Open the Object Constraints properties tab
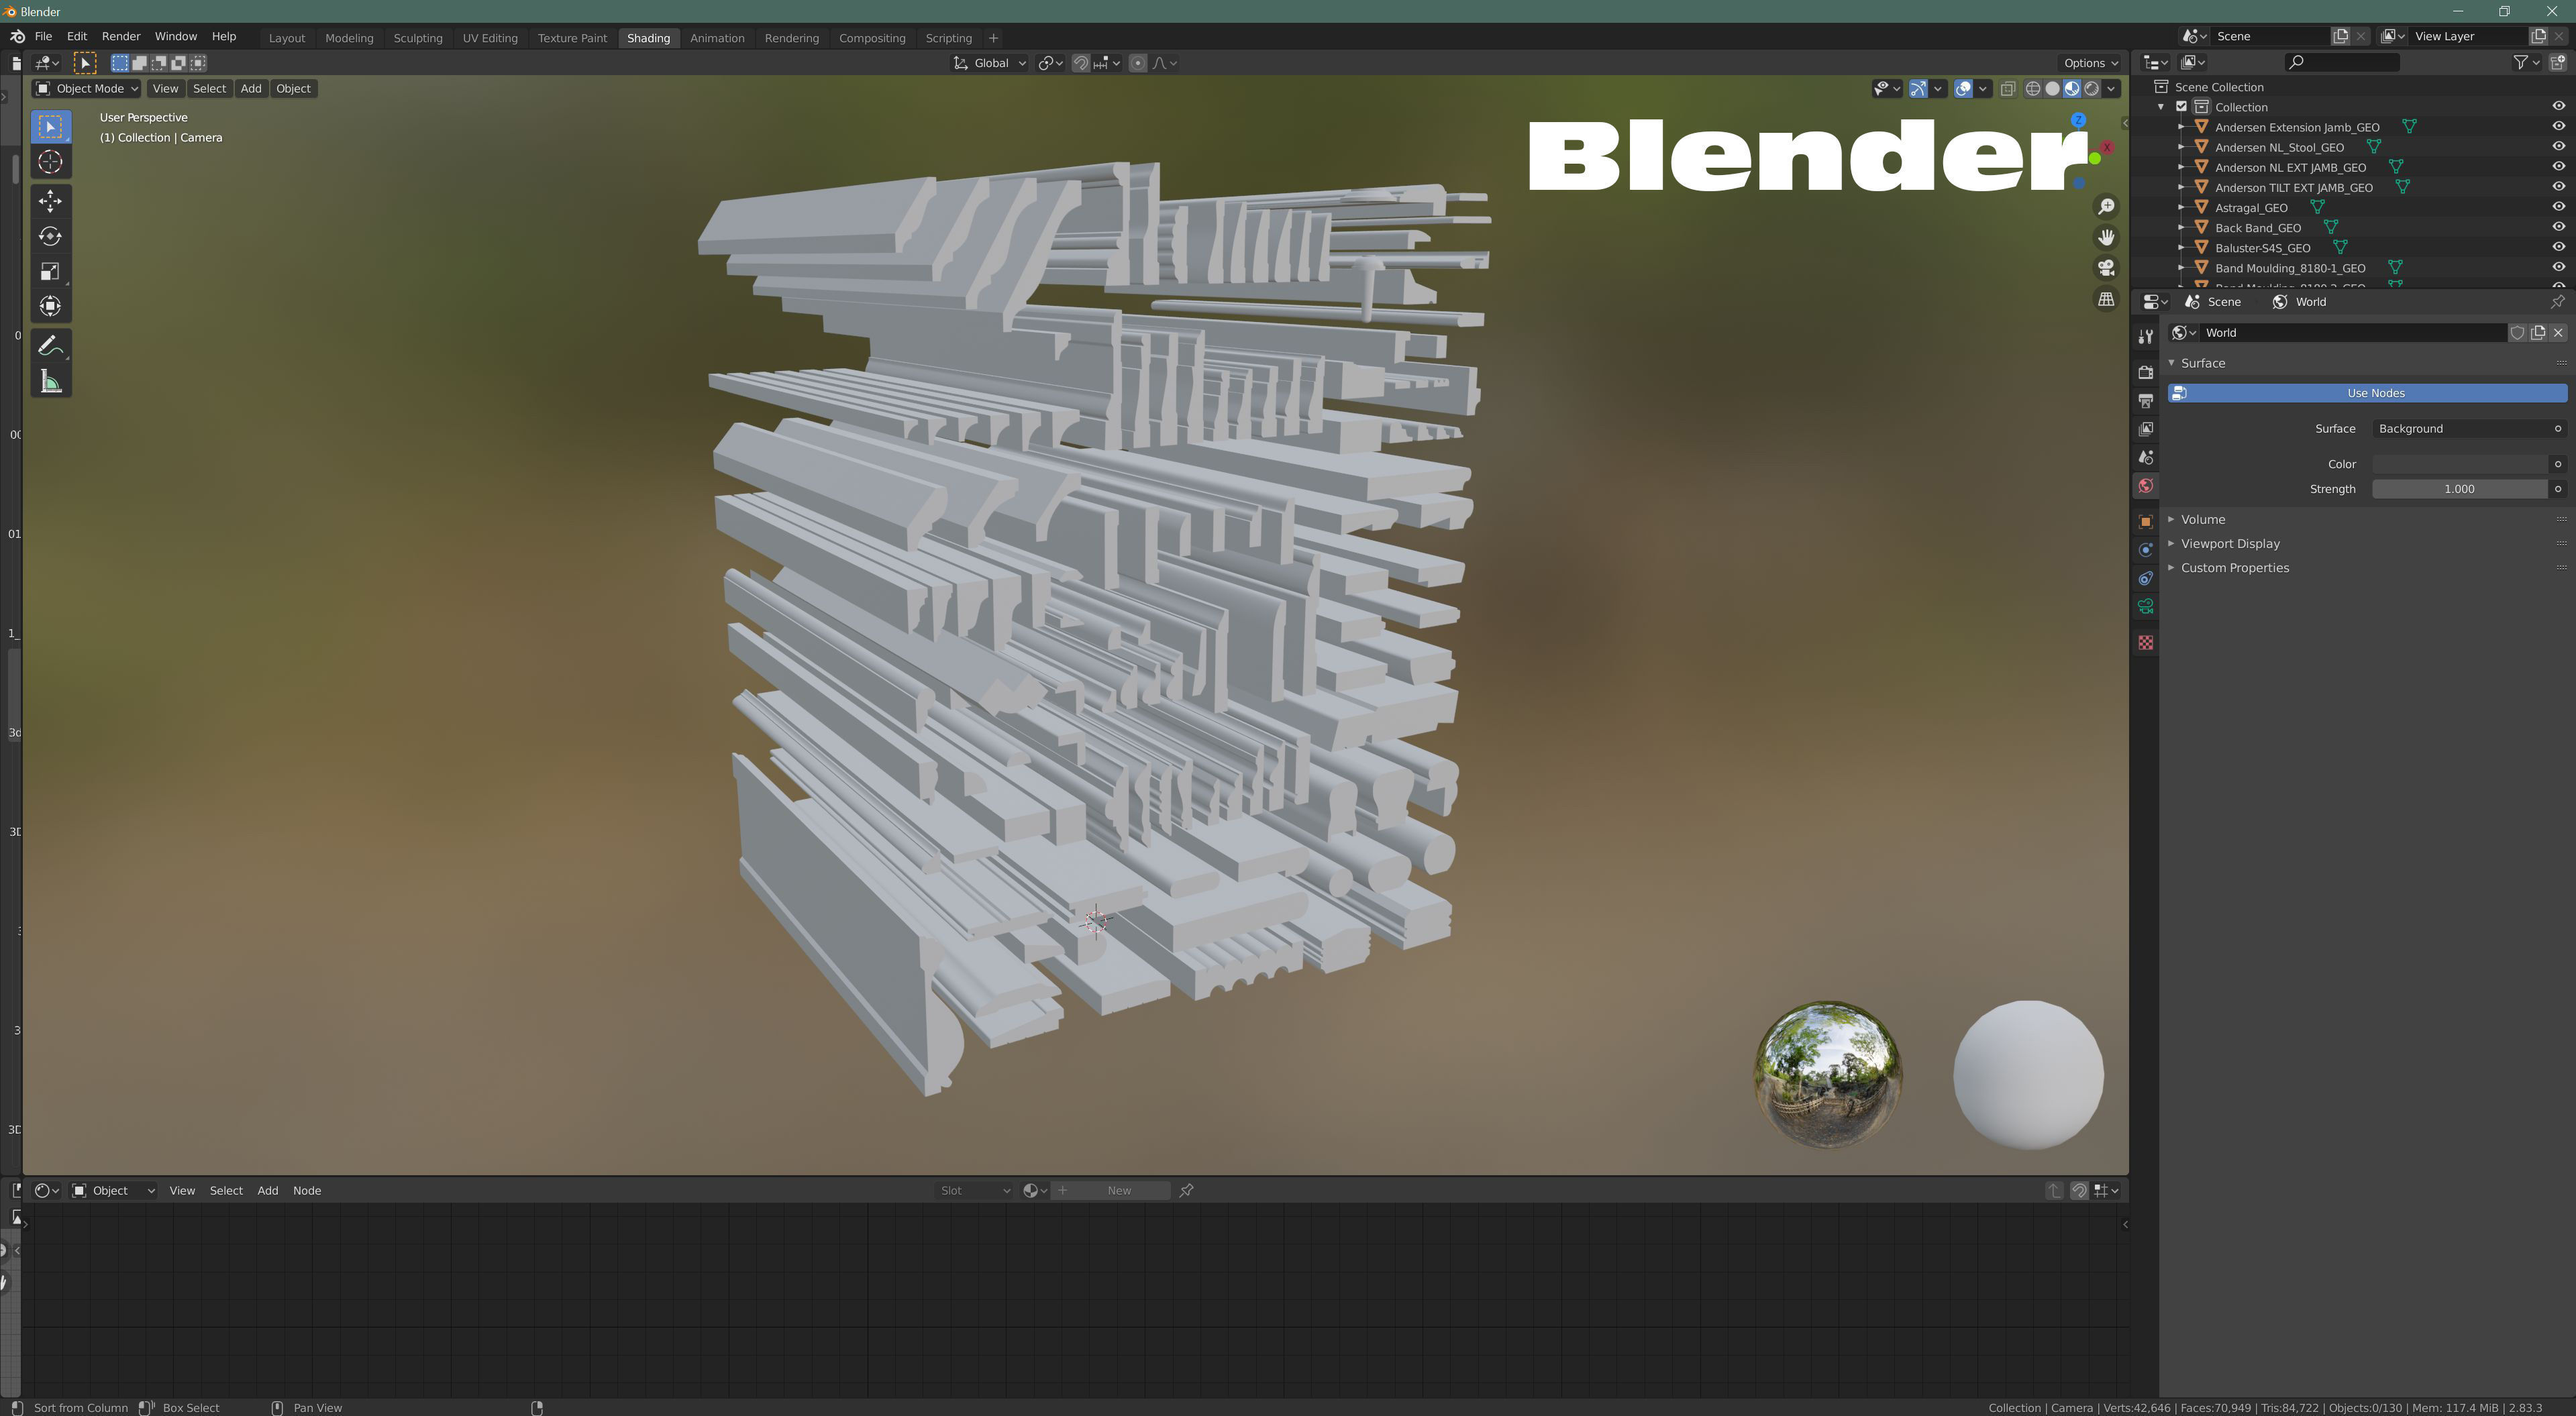 (2145, 578)
